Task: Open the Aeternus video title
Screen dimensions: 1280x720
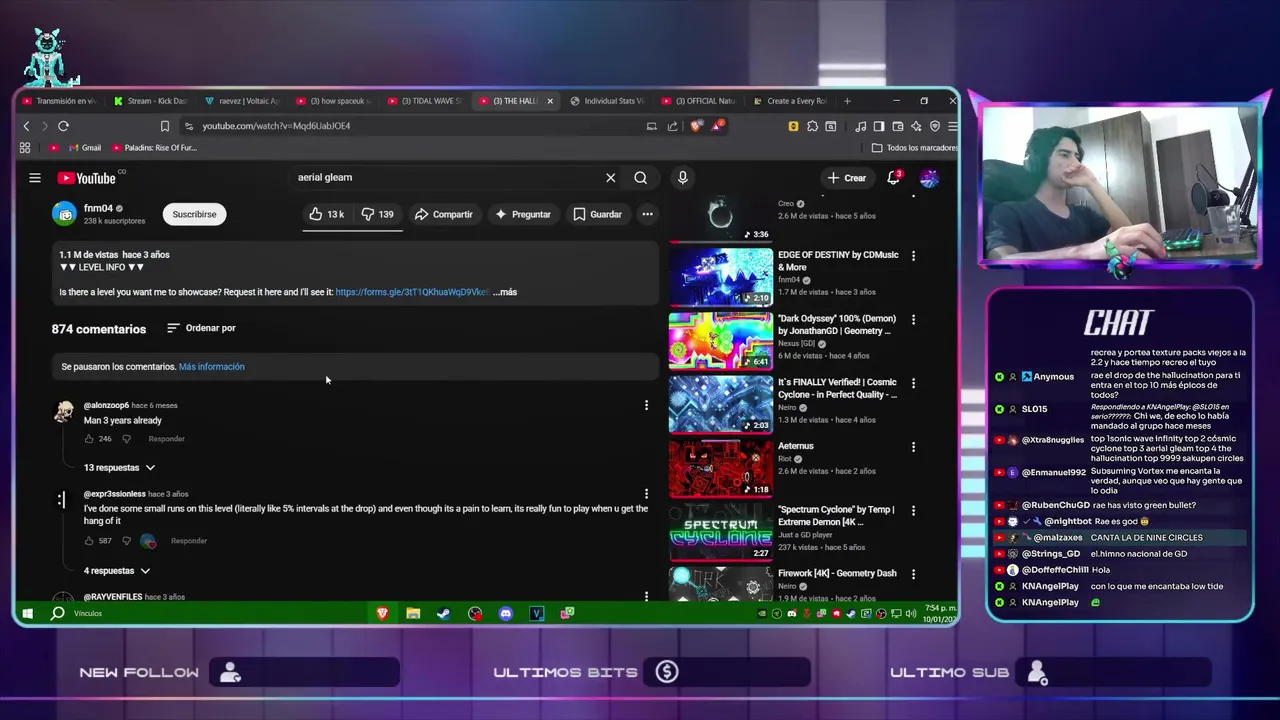Action: point(796,446)
